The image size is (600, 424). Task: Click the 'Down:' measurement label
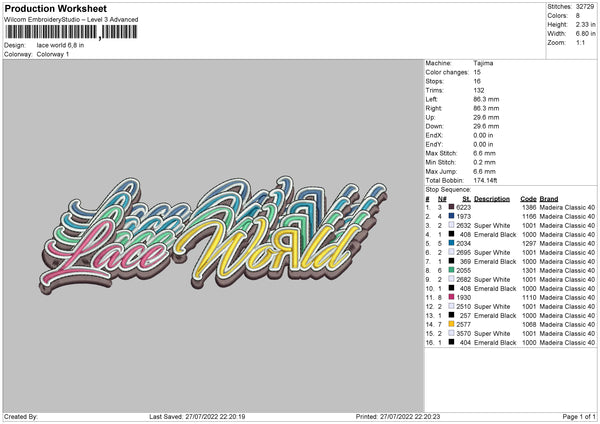click(x=434, y=126)
